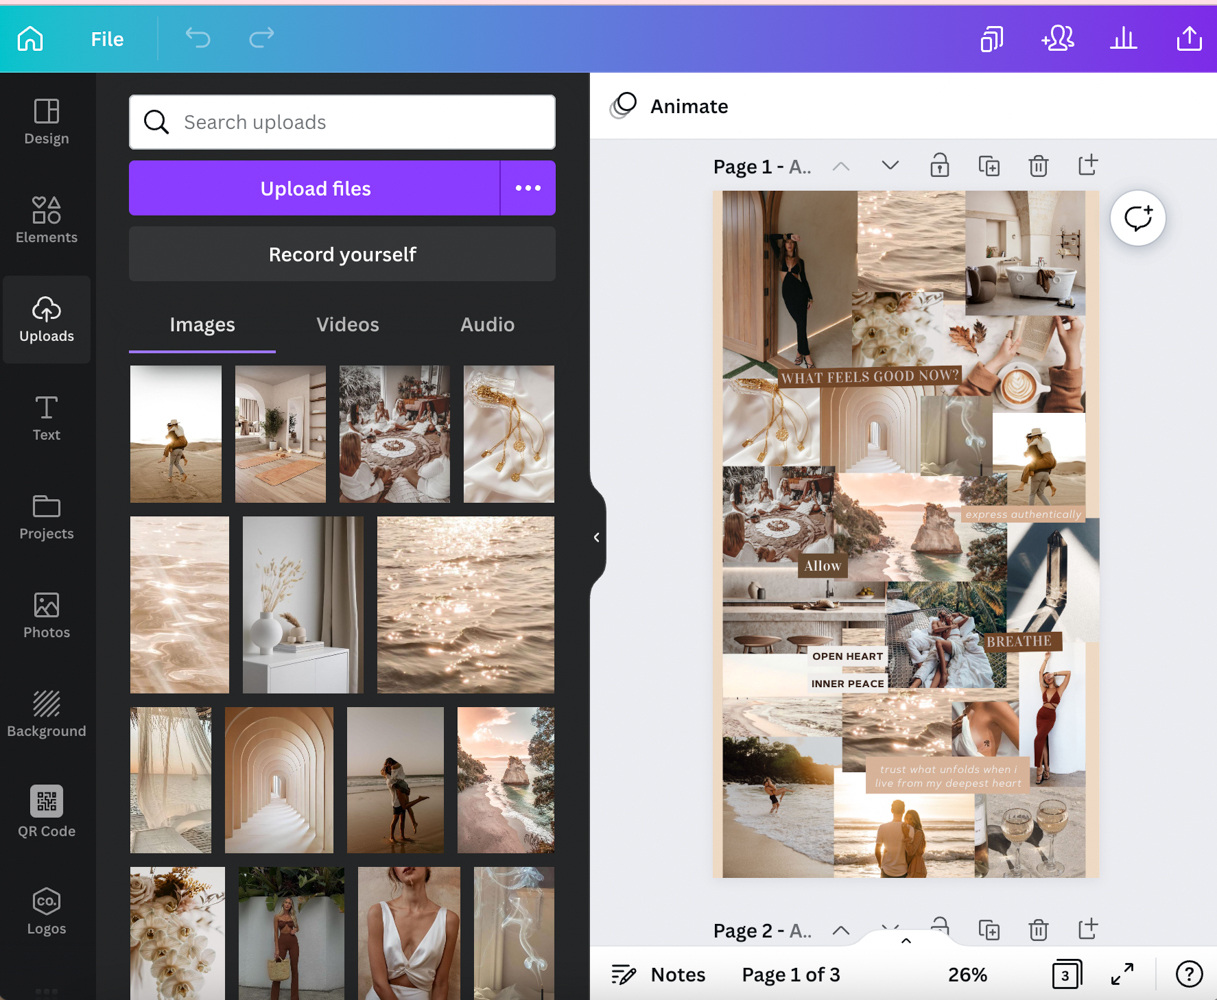Open the Text sidebar panel
1217x1000 pixels.
(x=47, y=418)
